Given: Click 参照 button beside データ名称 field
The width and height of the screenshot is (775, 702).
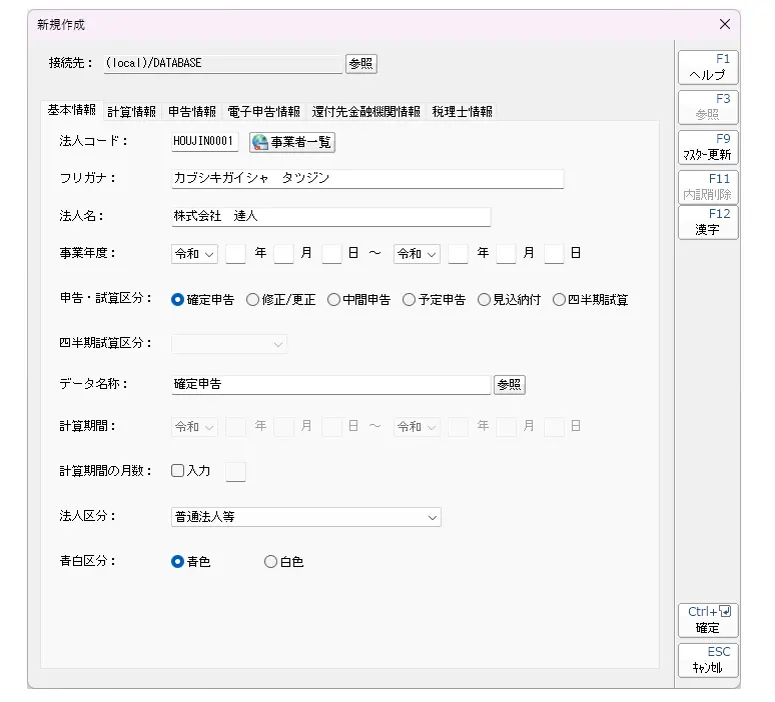Looking at the screenshot, I should click(509, 384).
